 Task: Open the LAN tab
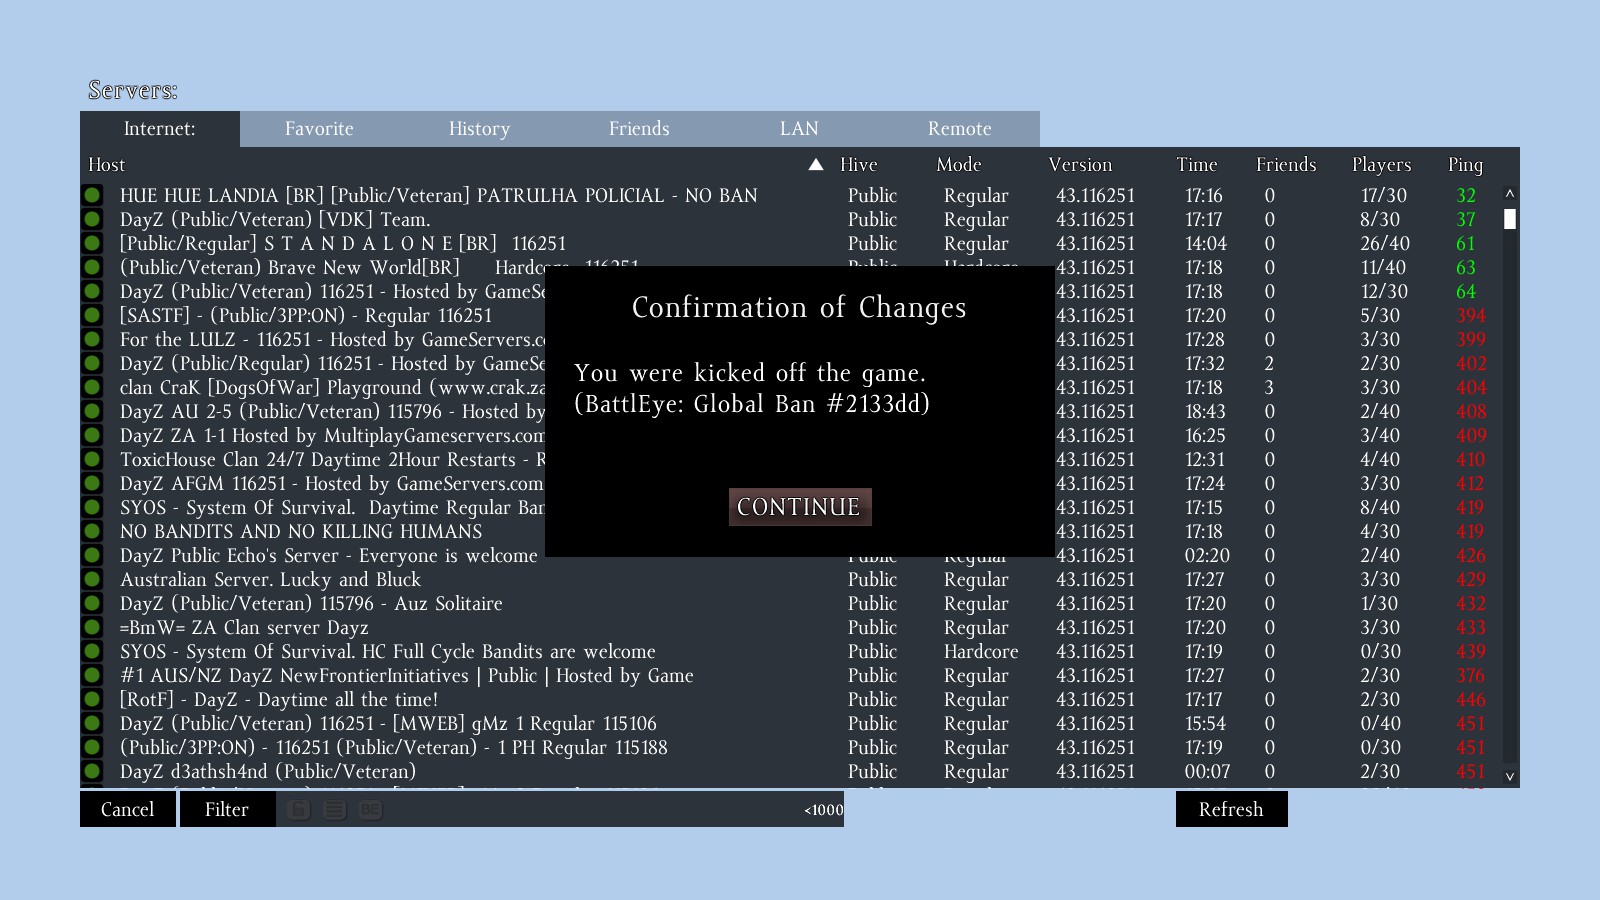[799, 129]
